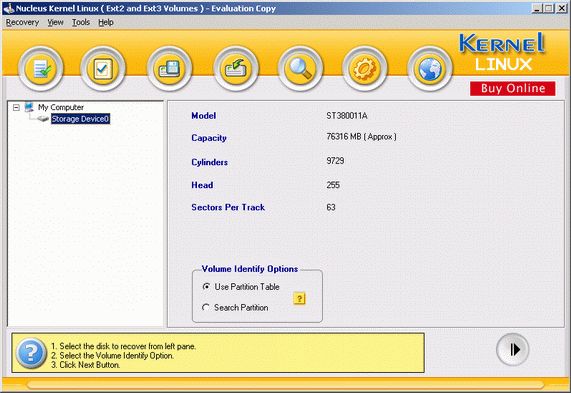Select the Search Partition radio option
This screenshot has width=571, height=393.
(x=206, y=307)
